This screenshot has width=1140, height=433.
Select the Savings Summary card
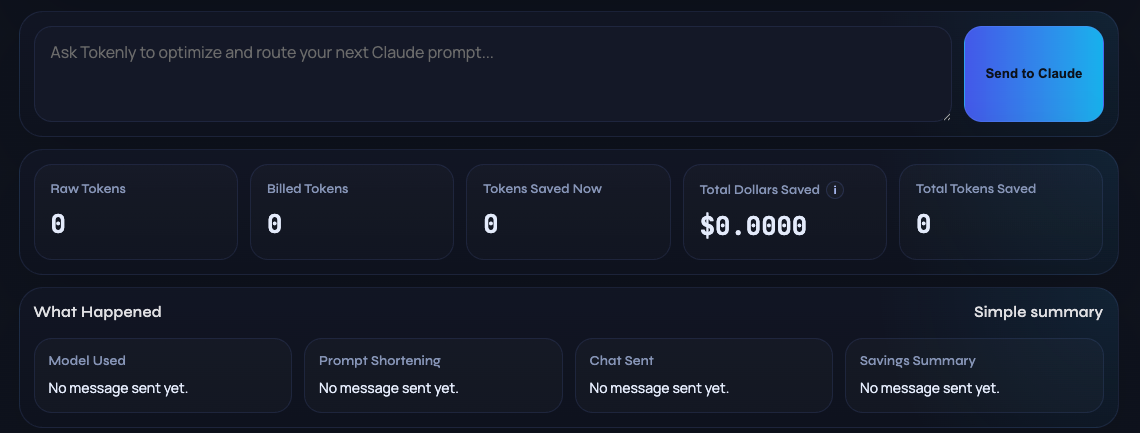point(974,375)
